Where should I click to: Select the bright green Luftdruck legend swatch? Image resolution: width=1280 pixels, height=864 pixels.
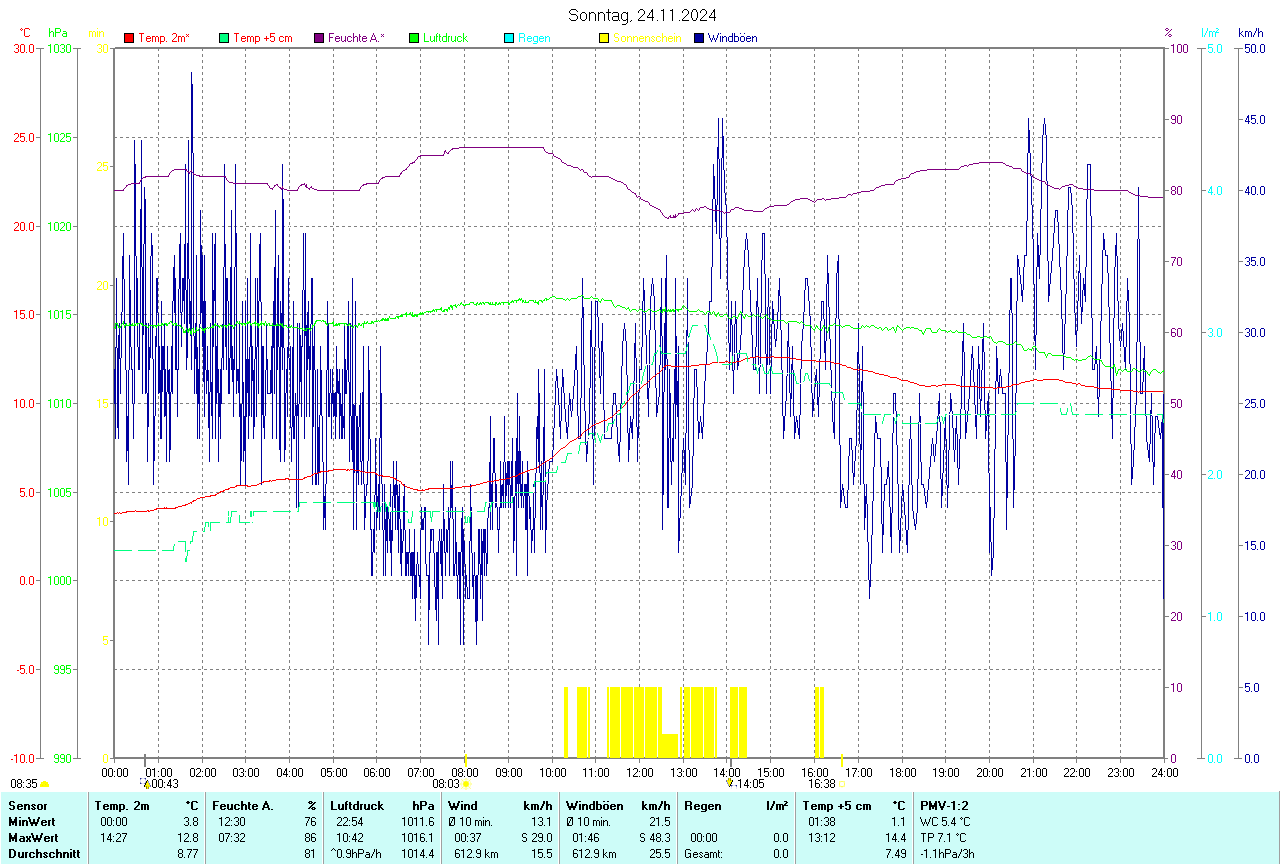click(x=414, y=38)
